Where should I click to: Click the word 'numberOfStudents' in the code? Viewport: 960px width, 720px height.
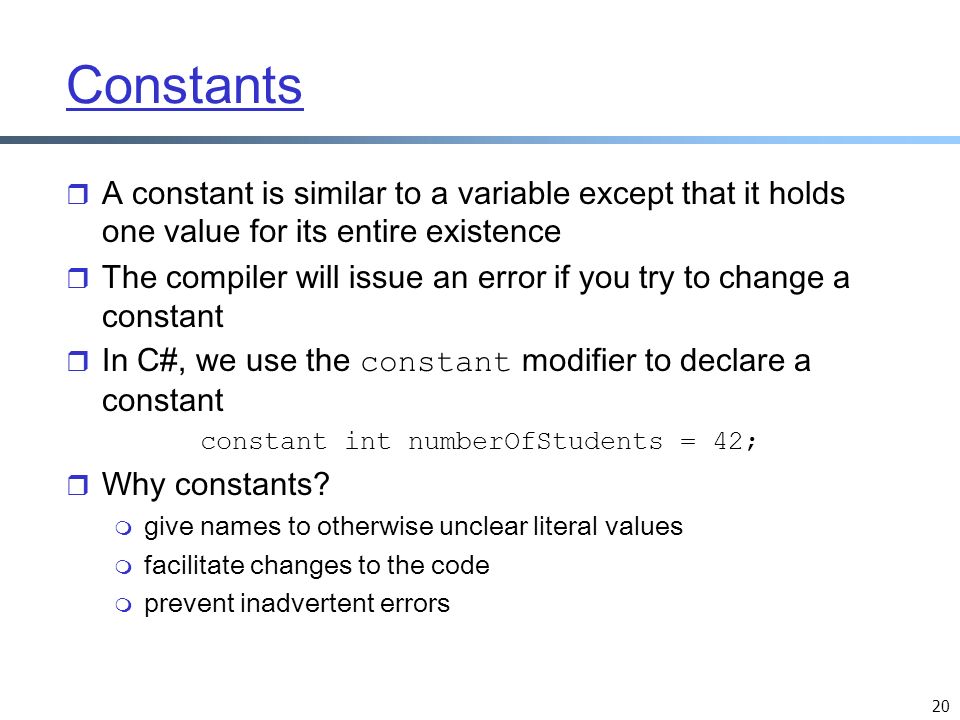tap(535, 441)
